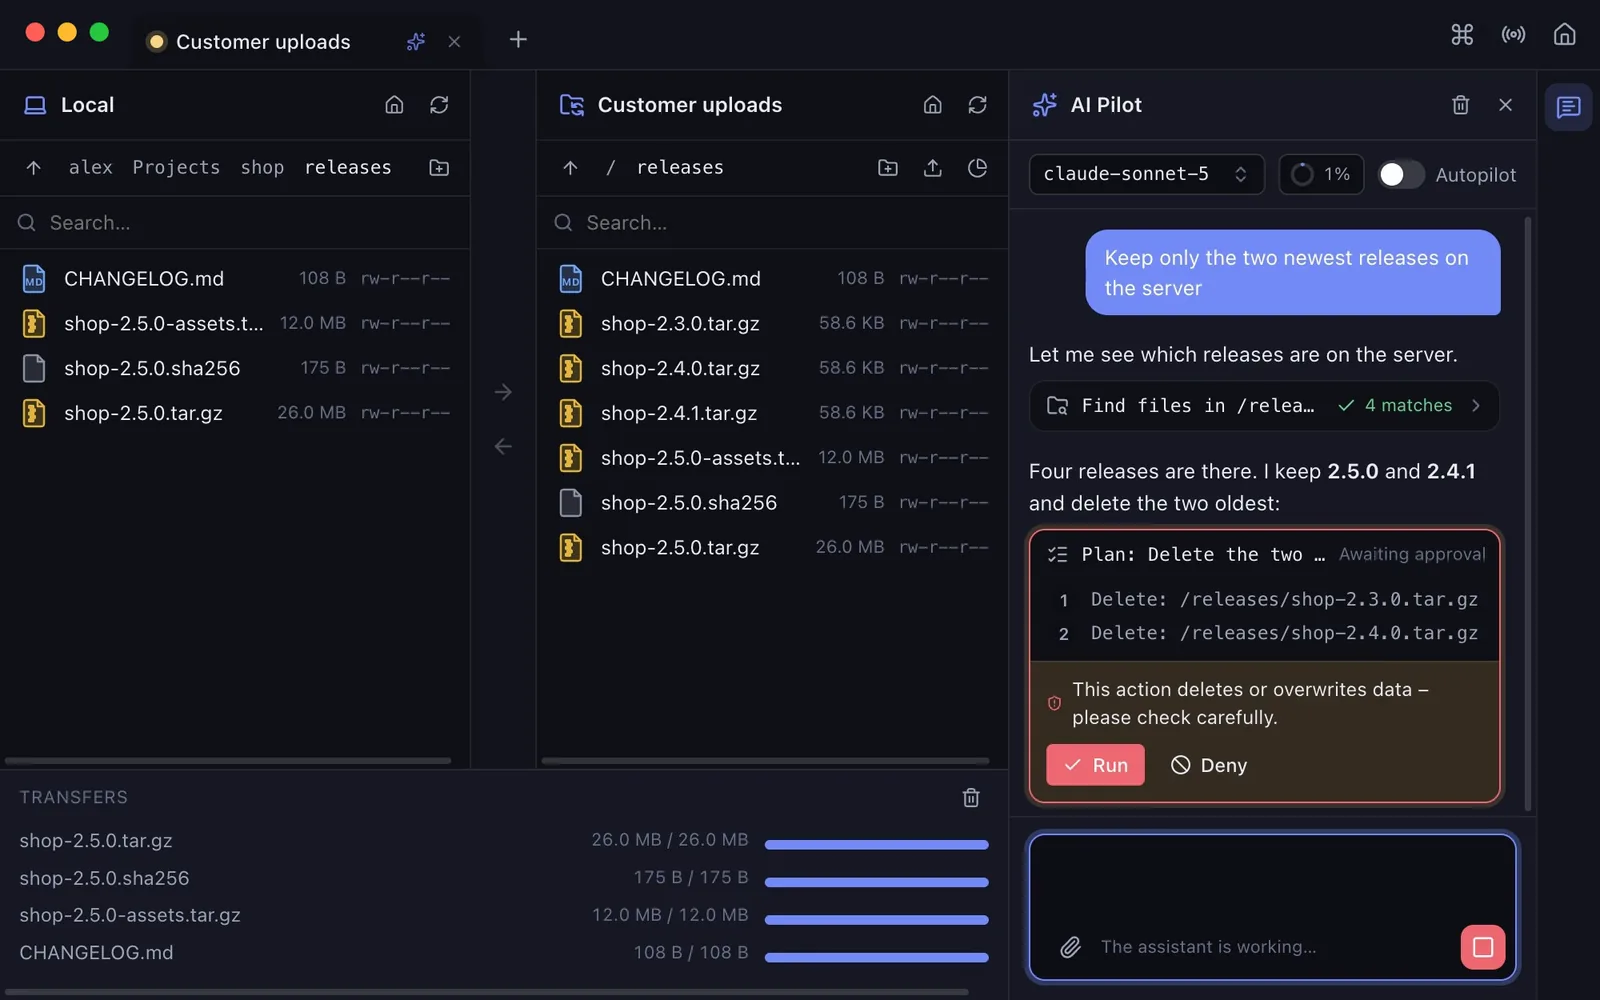This screenshot has width=1600, height=1000.
Task: Click the Customer uploads pane home icon
Action: pos(932,105)
